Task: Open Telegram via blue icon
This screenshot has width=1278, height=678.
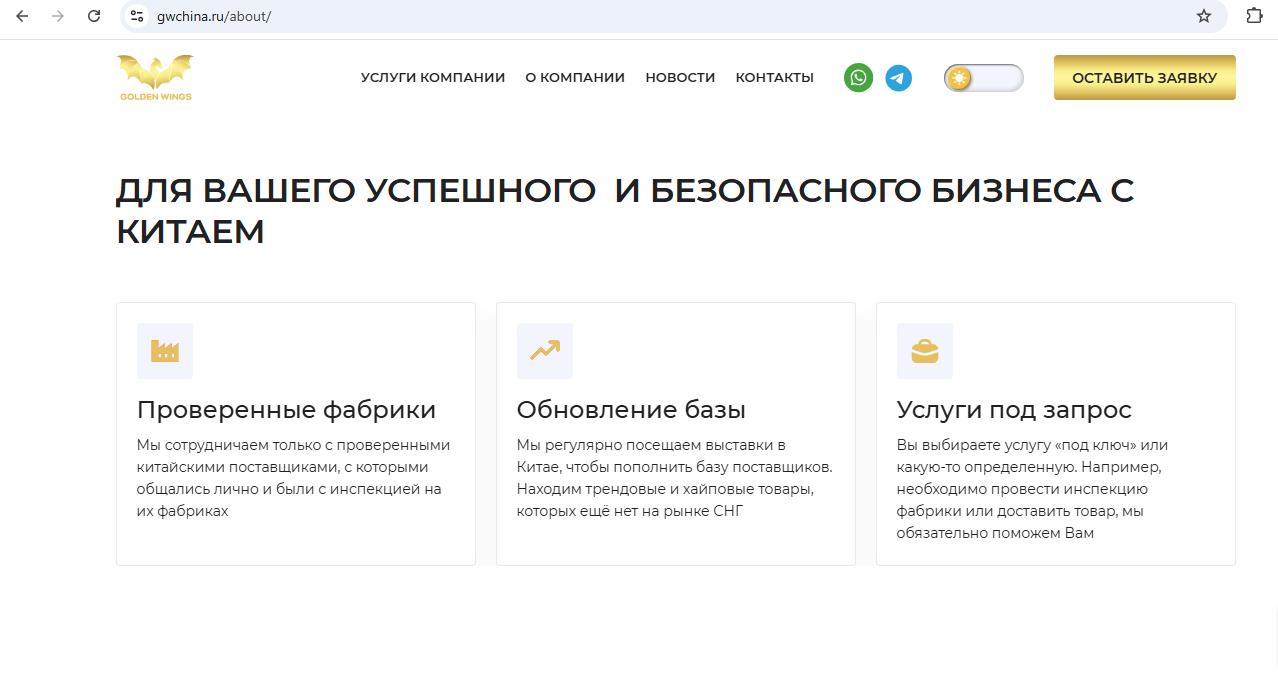Action: coord(898,77)
